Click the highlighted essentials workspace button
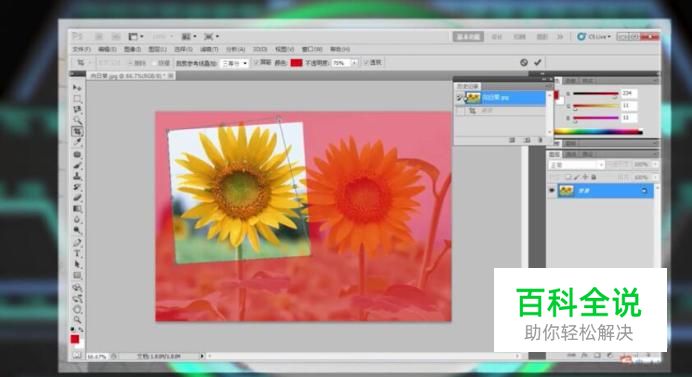Viewport: 692px width, 377px height. tap(468, 37)
